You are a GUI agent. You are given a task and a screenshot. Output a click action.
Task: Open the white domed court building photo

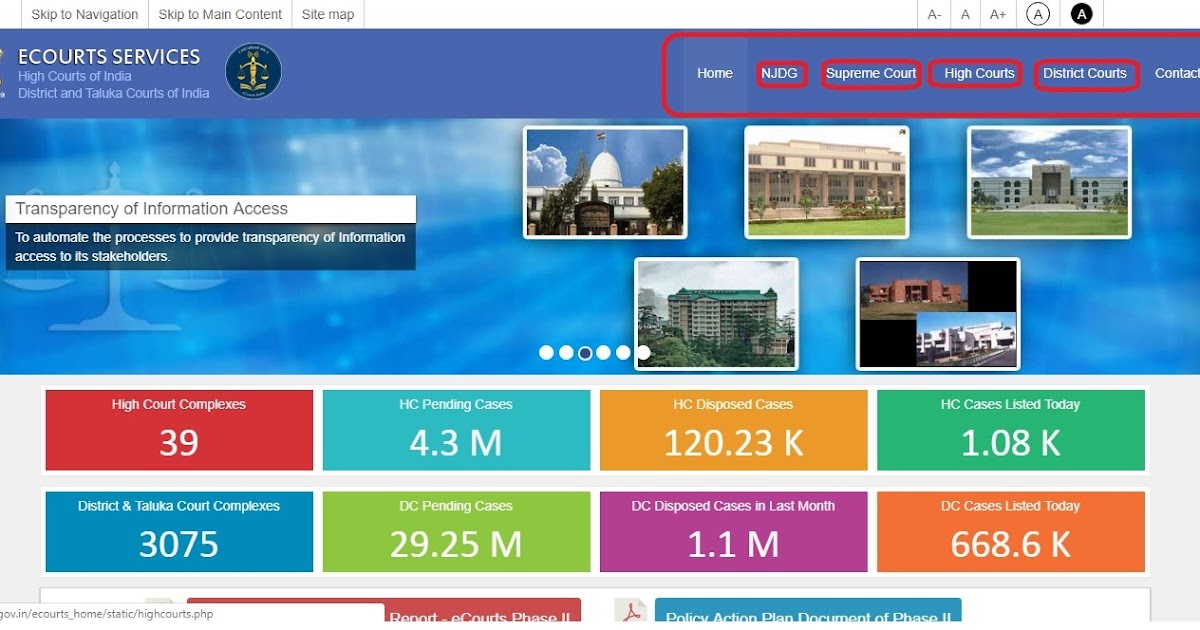605,182
